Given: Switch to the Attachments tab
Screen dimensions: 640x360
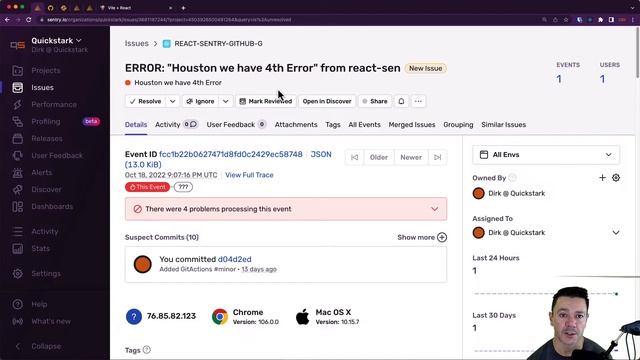Looking at the screenshot, I should point(296,125).
